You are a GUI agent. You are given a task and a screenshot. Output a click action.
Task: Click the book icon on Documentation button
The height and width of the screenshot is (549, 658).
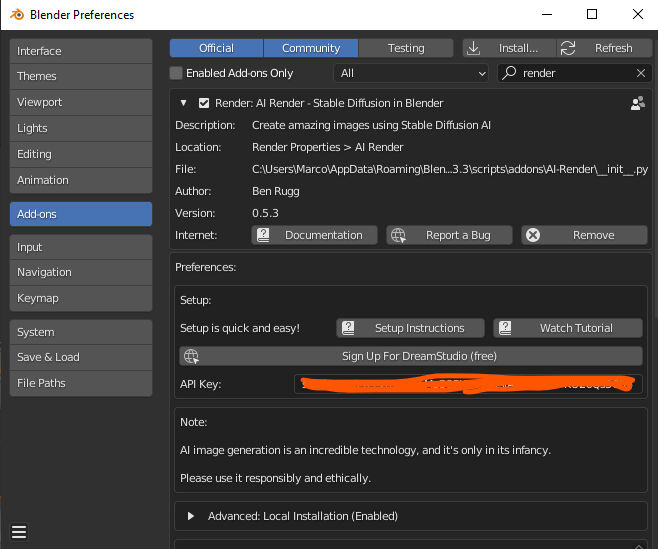(263, 235)
